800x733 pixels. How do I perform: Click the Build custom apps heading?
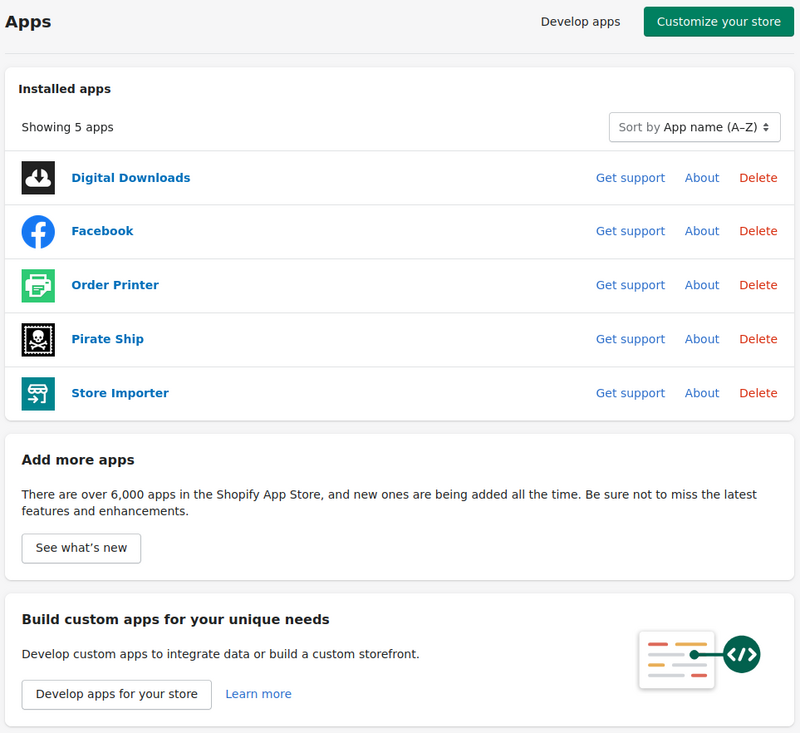[x=176, y=620]
